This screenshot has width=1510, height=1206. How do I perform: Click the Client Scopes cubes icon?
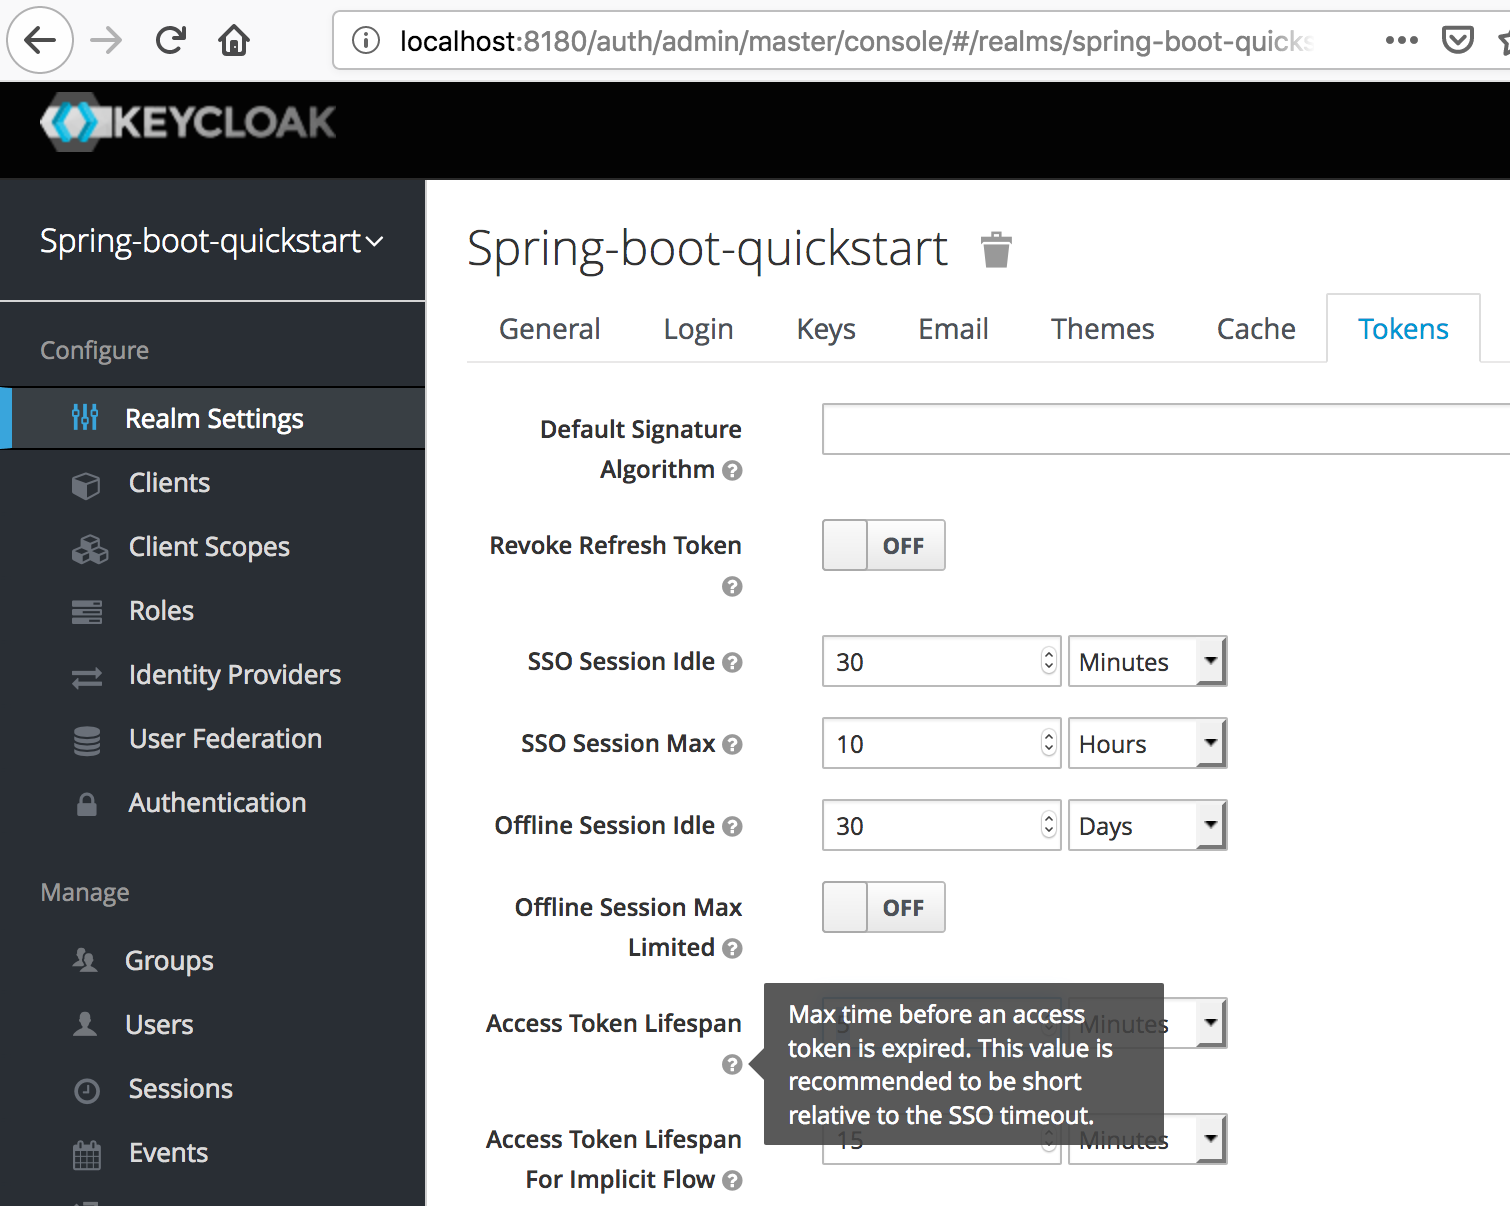pos(89,548)
